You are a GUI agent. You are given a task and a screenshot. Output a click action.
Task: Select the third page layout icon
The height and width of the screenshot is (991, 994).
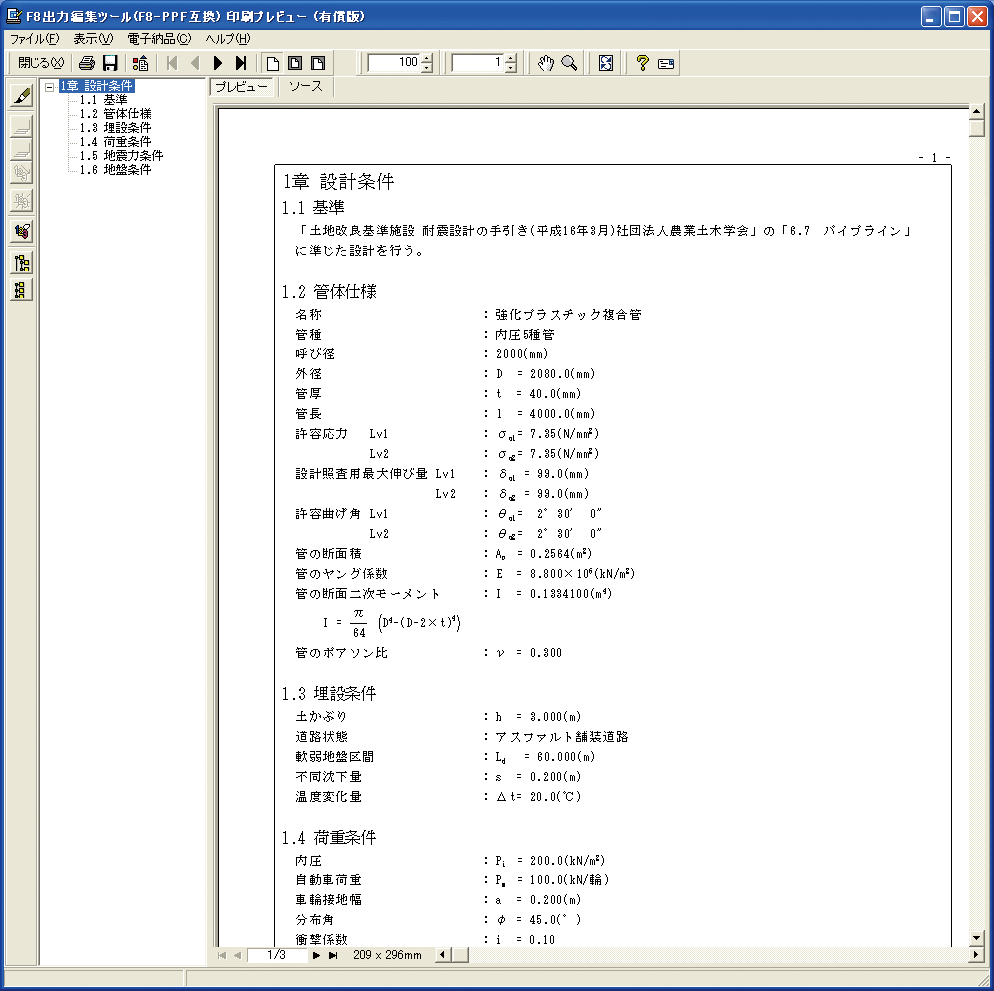318,63
